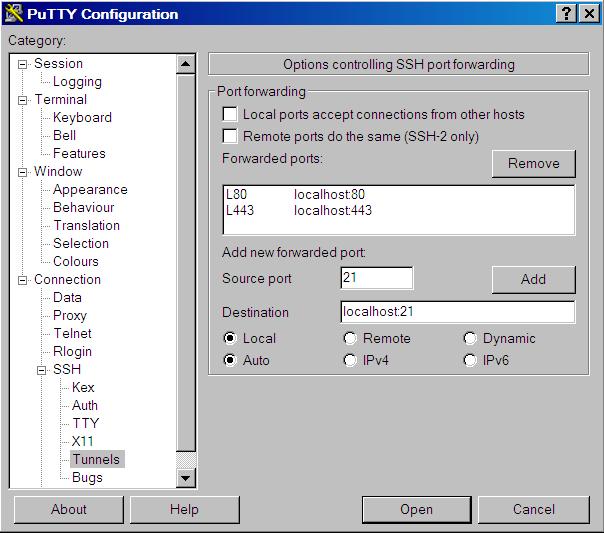The height and width of the screenshot is (533, 604).
Task: Click the Help button
Action: pyautogui.click(x=185, y=510)
